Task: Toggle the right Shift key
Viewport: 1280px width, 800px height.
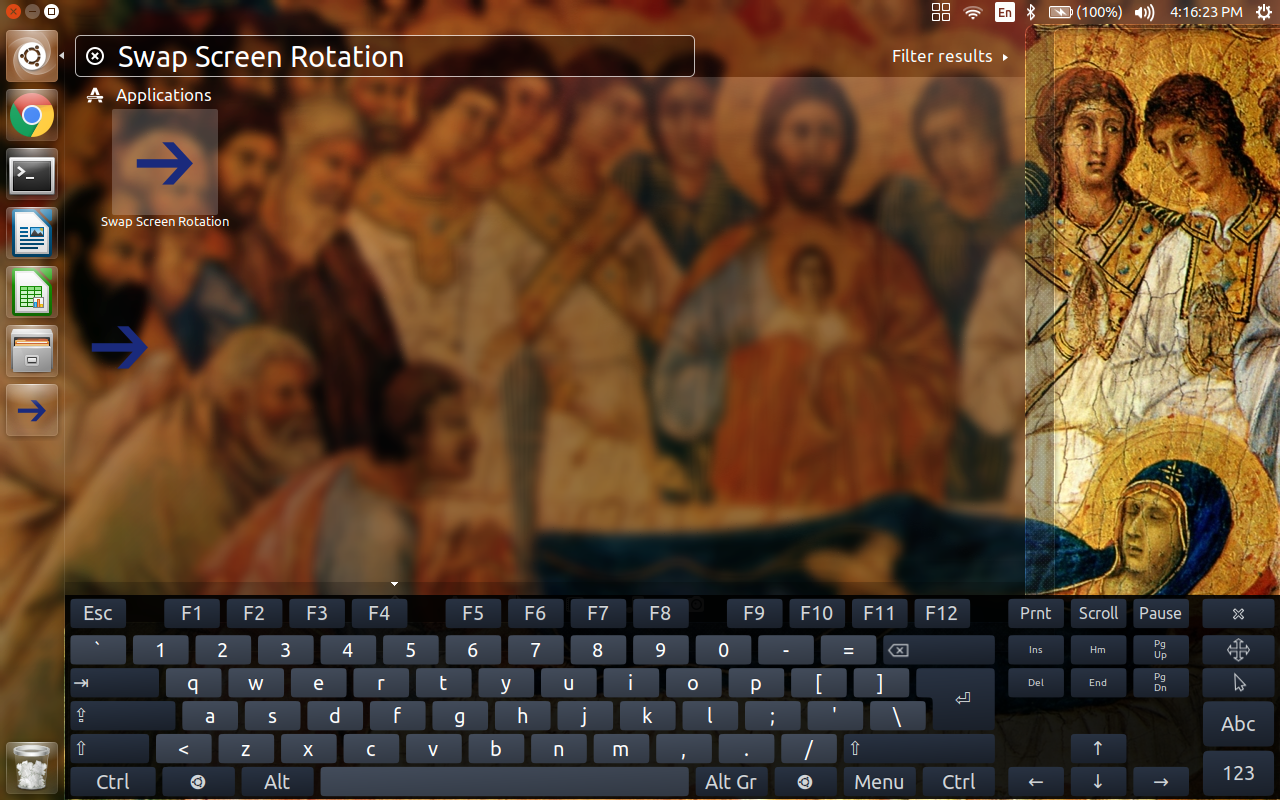Action: click(x=919, y=748)
